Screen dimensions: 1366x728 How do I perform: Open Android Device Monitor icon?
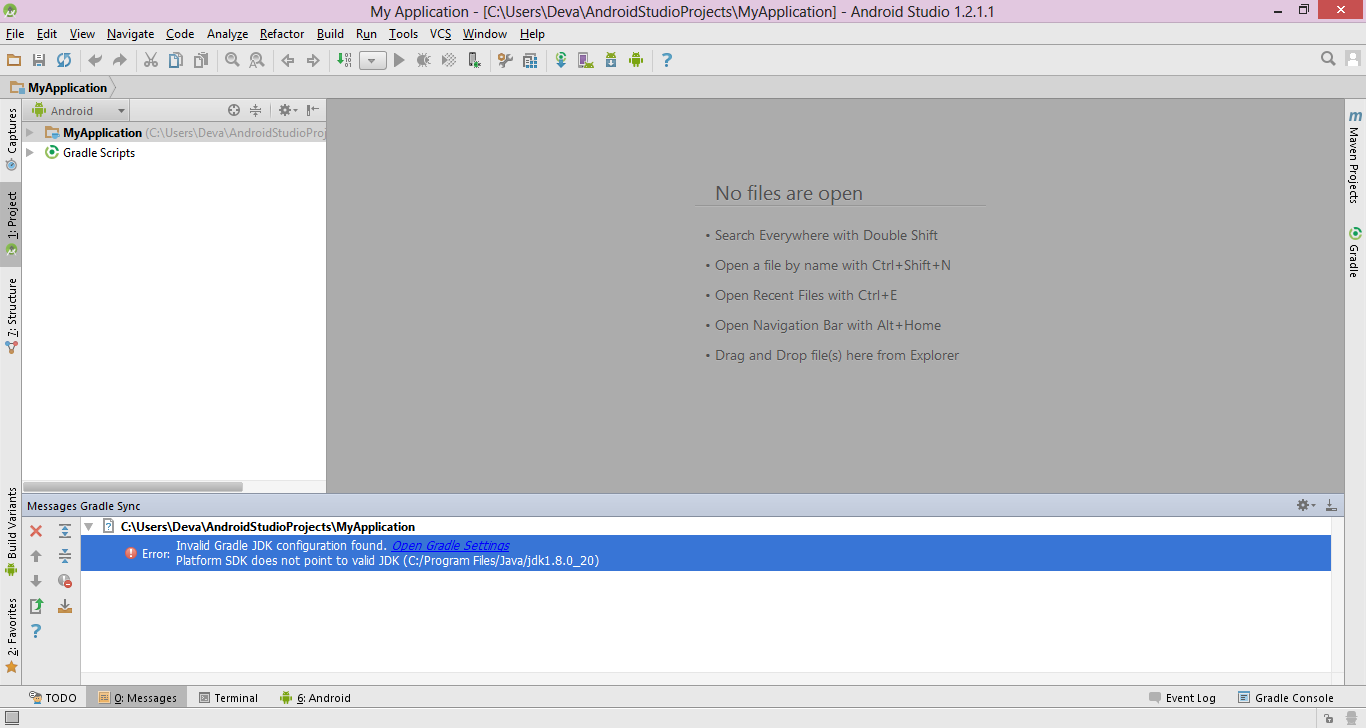[636, 60]
